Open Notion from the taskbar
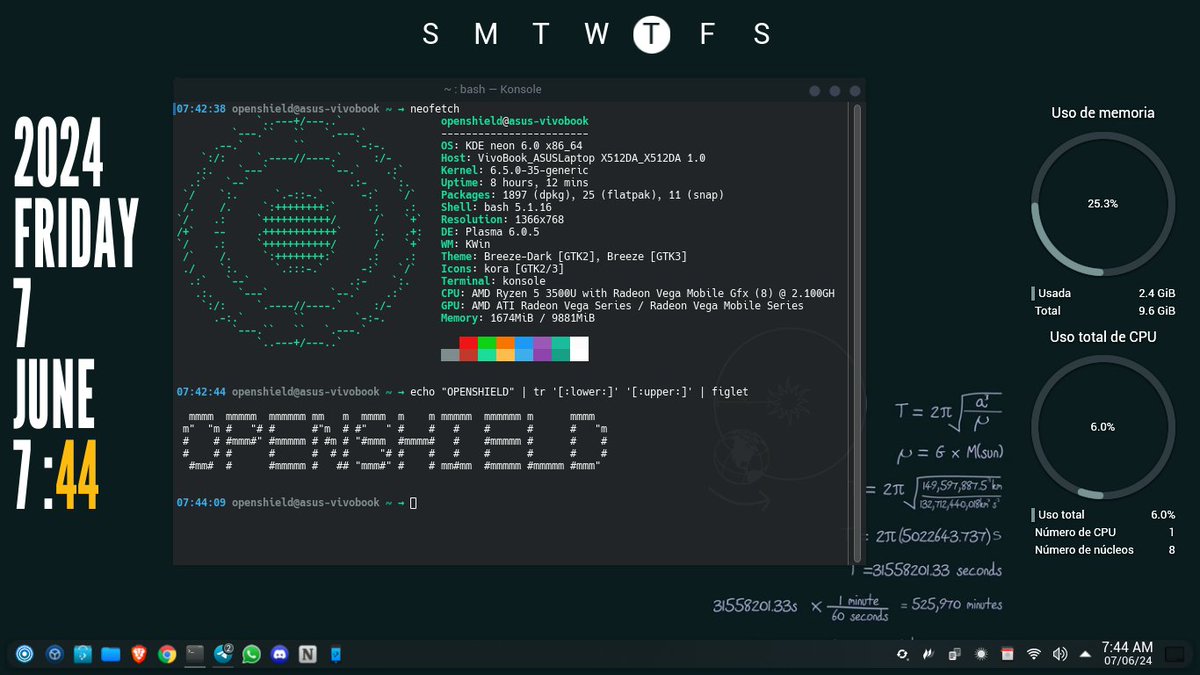 pos(307,655)
